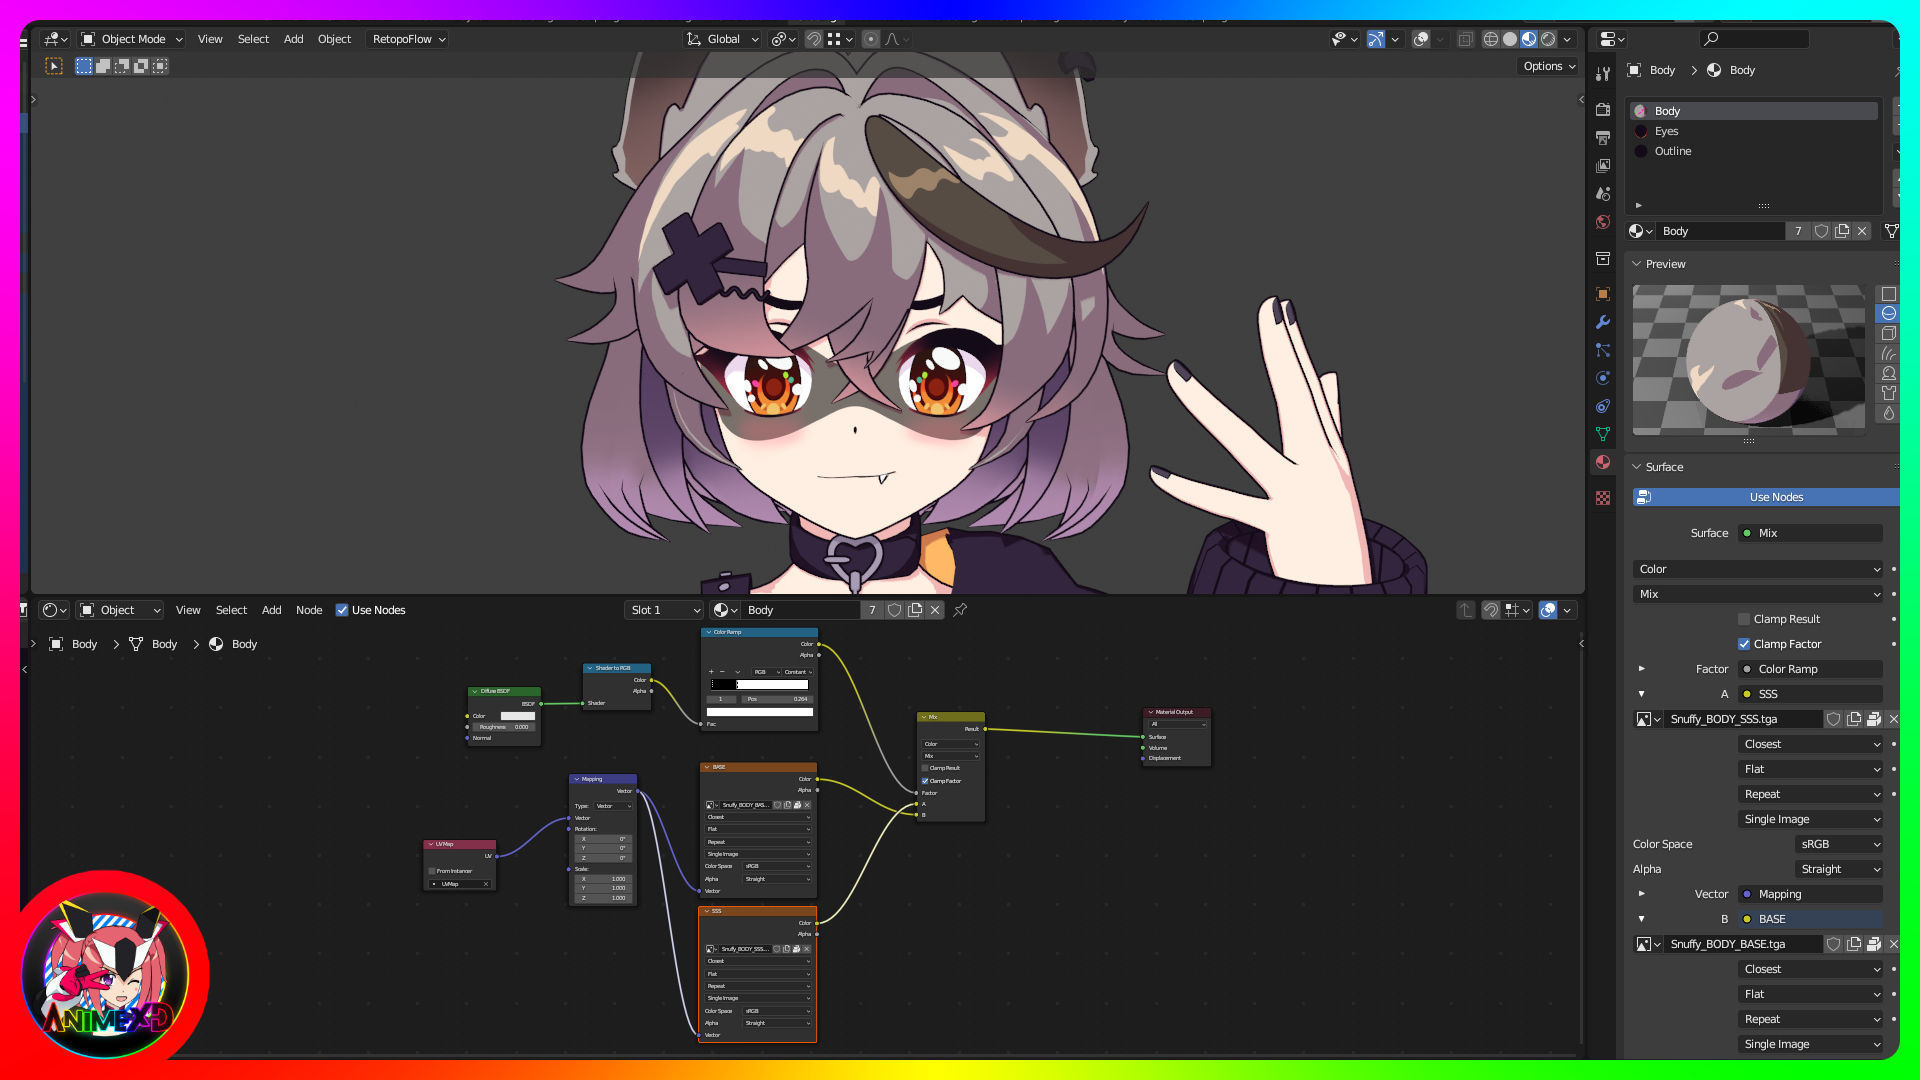Click the Diffuse BSDF color swatch
Image resolution: width=1920 pixels, height=1080 pixels.
click(517, 716)
